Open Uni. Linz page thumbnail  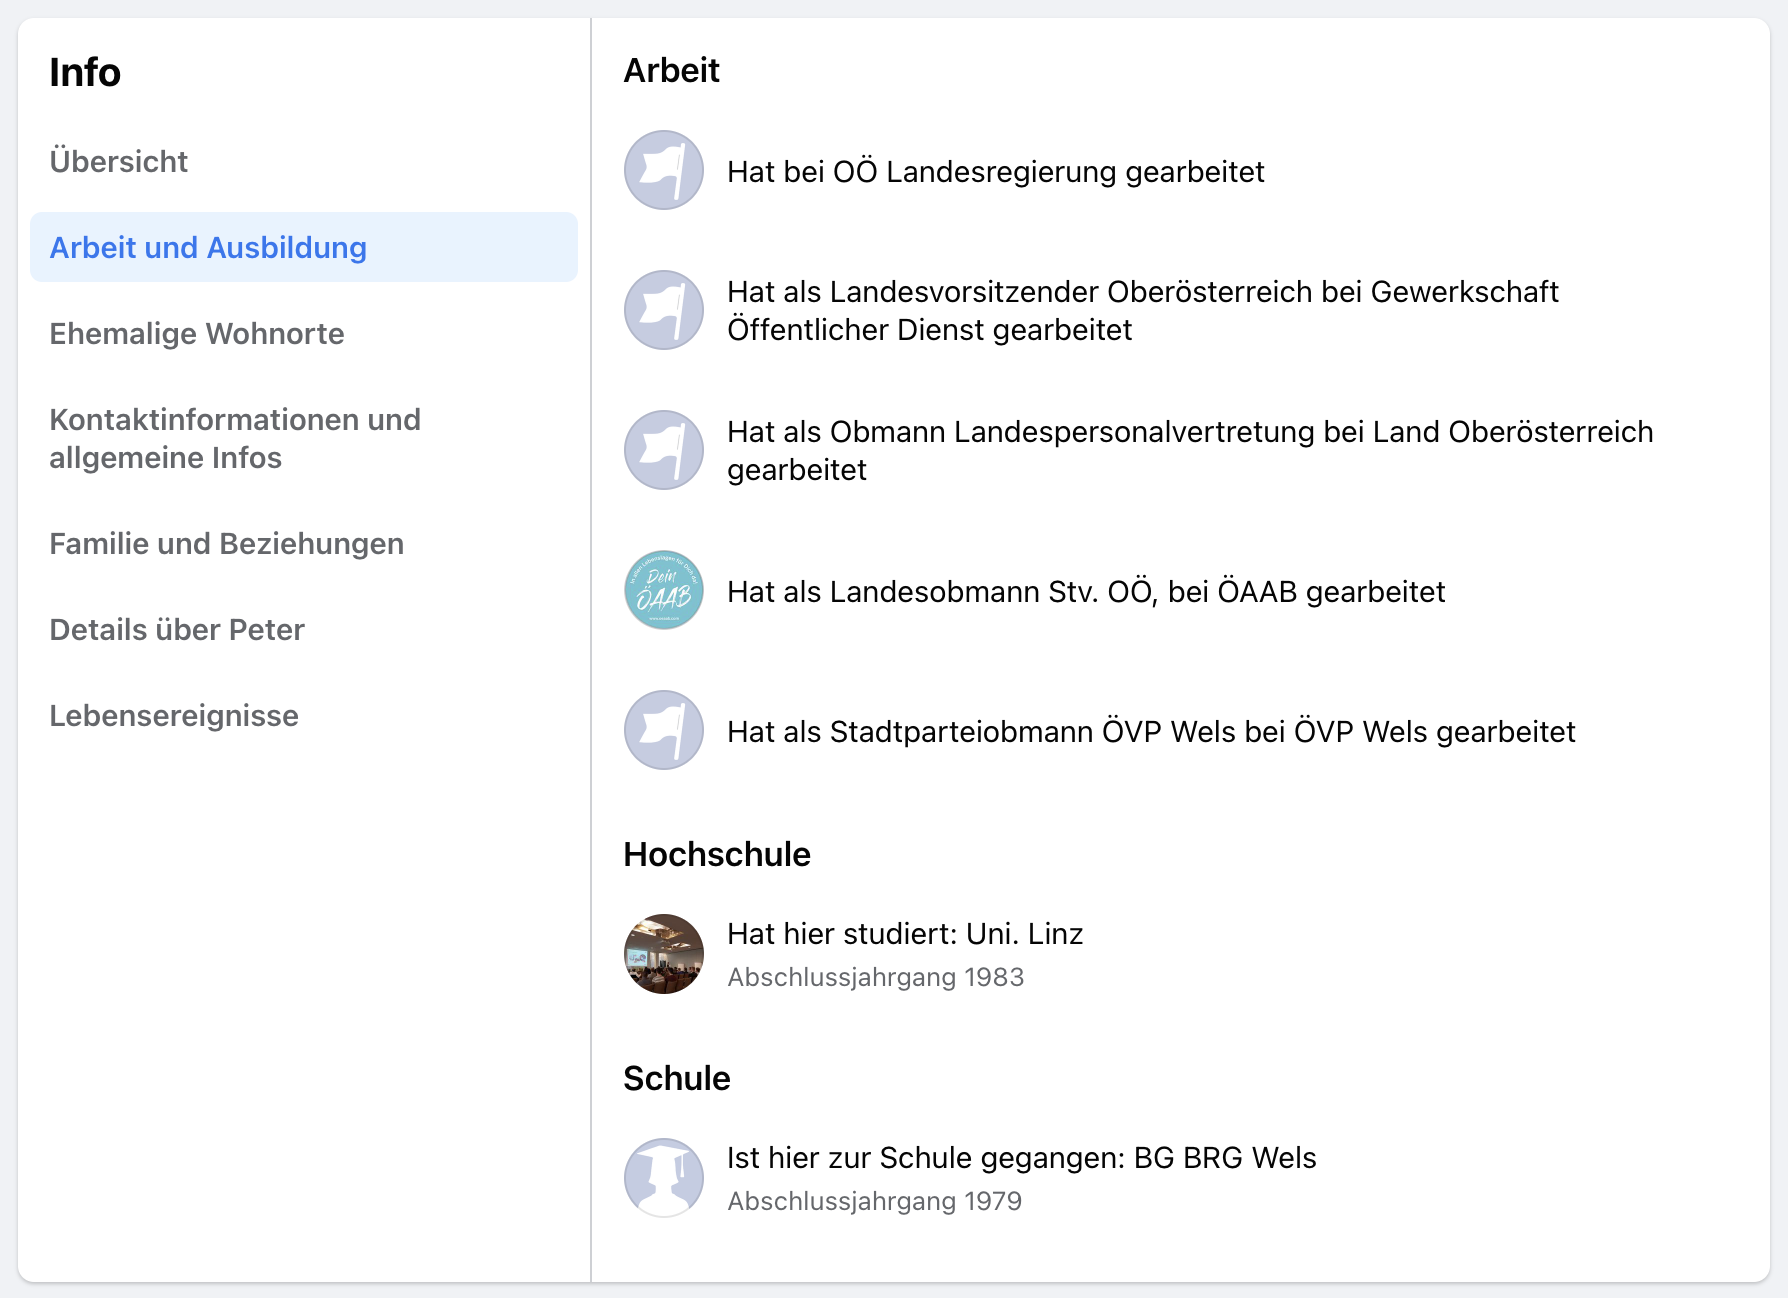[664, 954]
